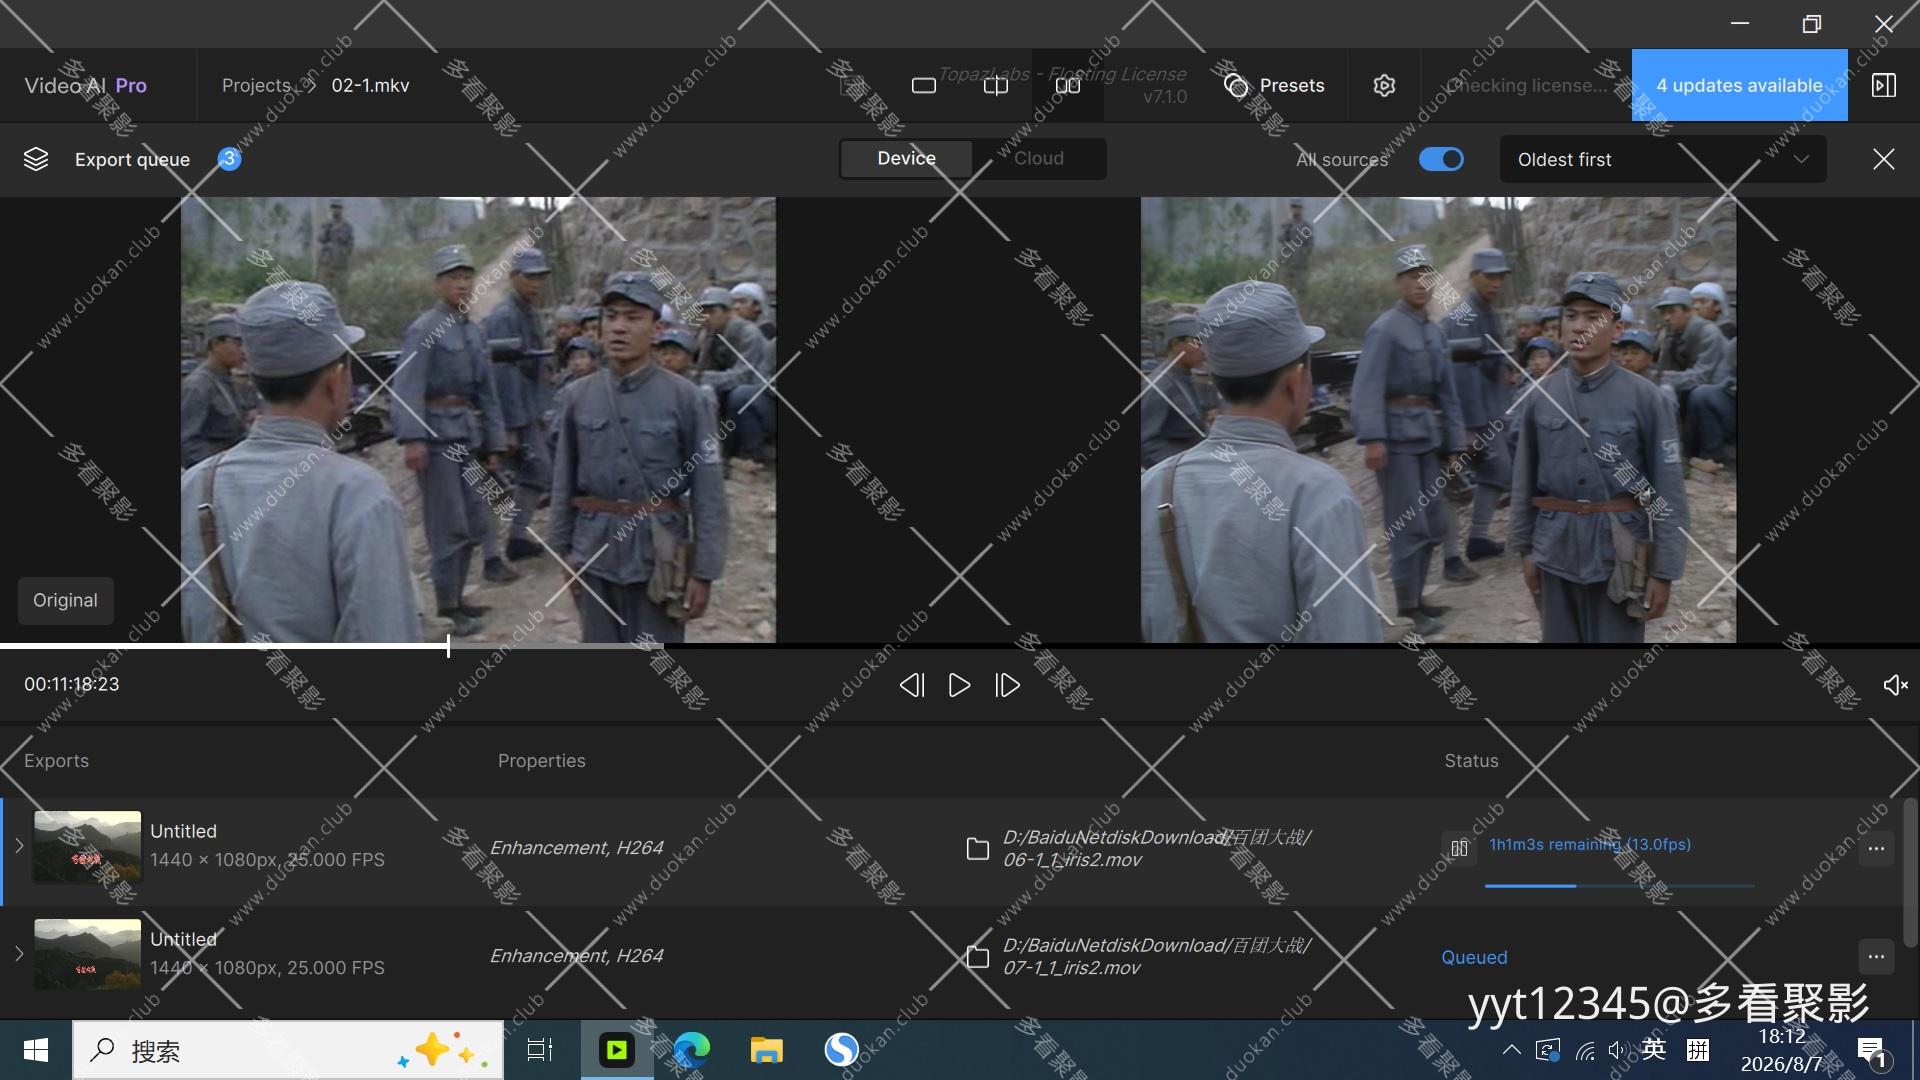Open settings via the gear icon
The width and height of the screenshot is (1920, 1080).
1384,86
